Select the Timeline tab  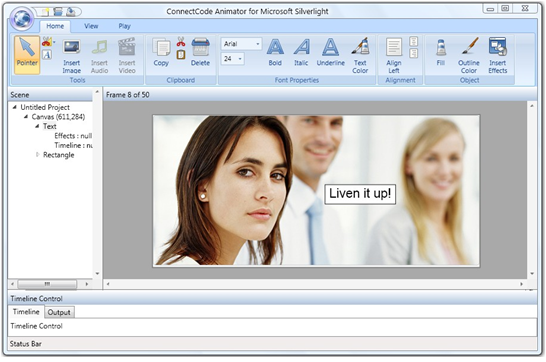[x=26, y=312]
